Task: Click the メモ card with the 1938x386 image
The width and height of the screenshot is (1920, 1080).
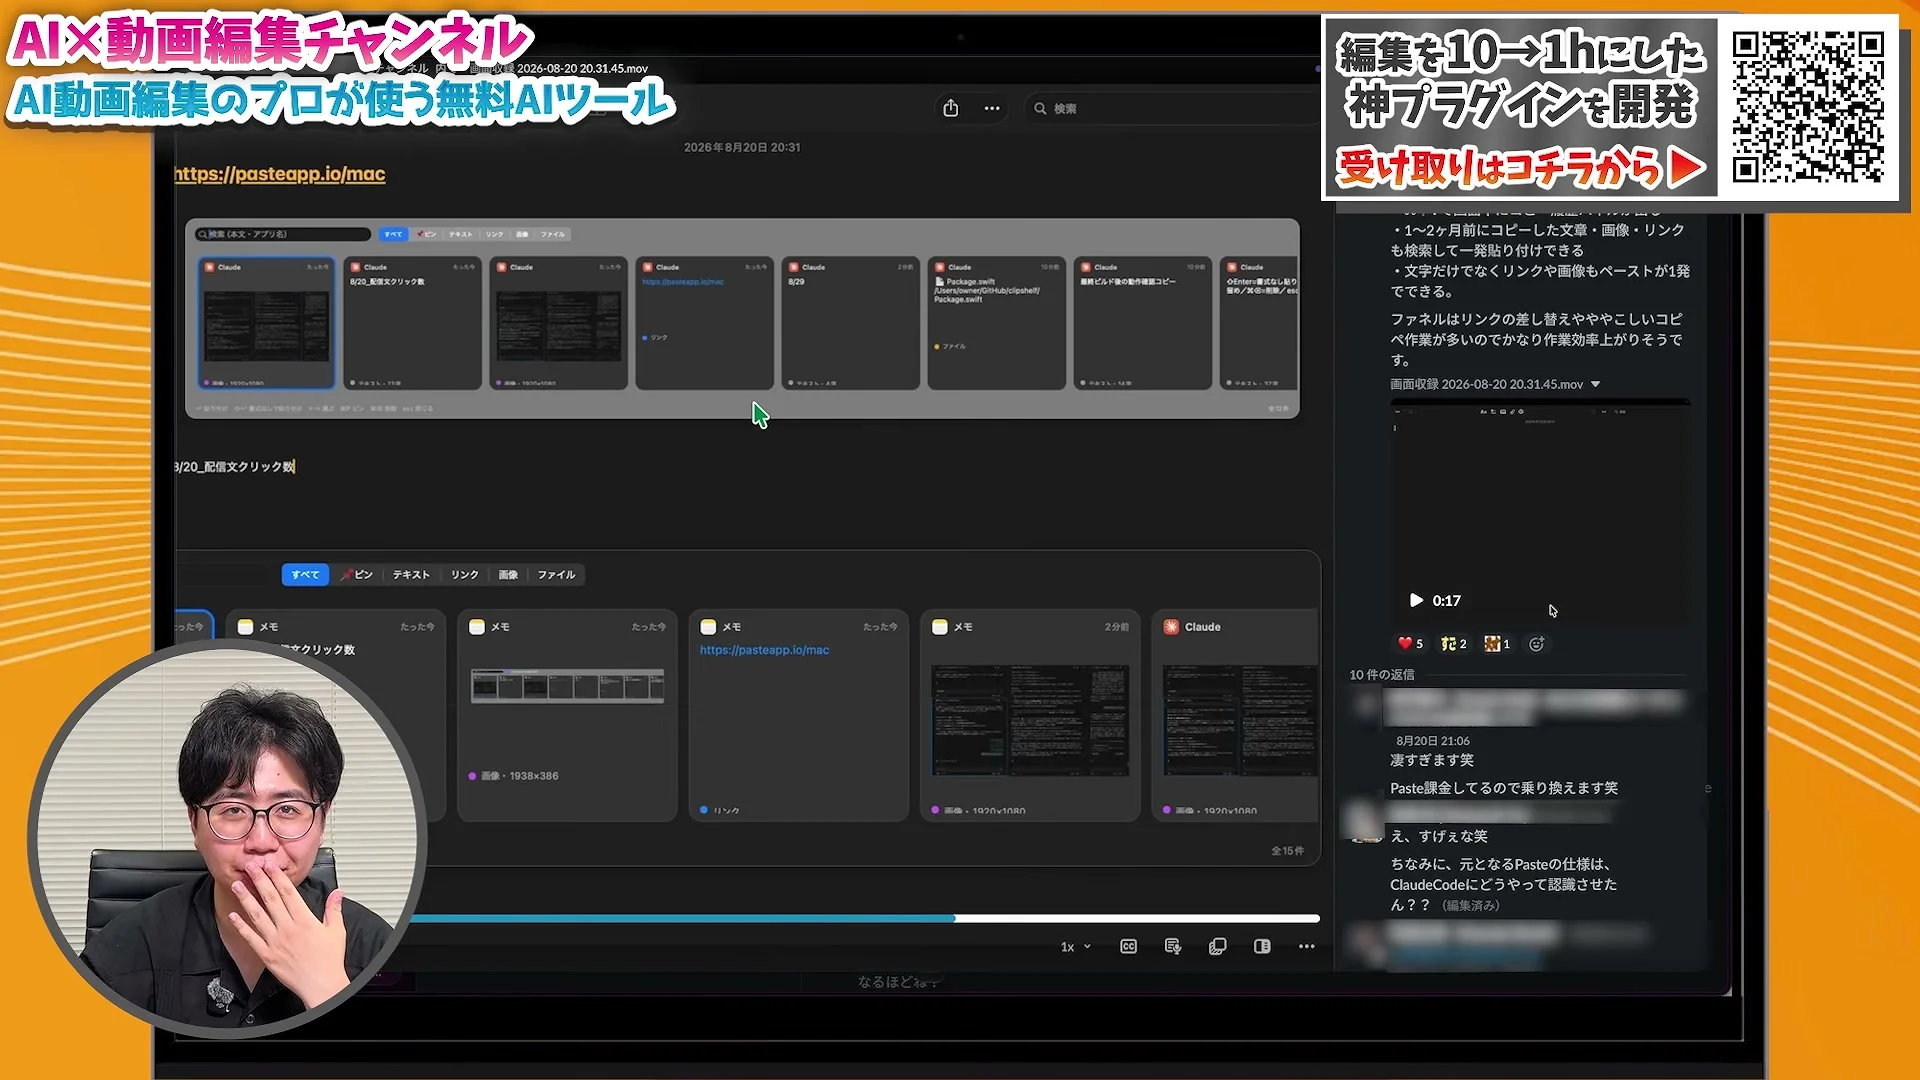Action: 567,716
